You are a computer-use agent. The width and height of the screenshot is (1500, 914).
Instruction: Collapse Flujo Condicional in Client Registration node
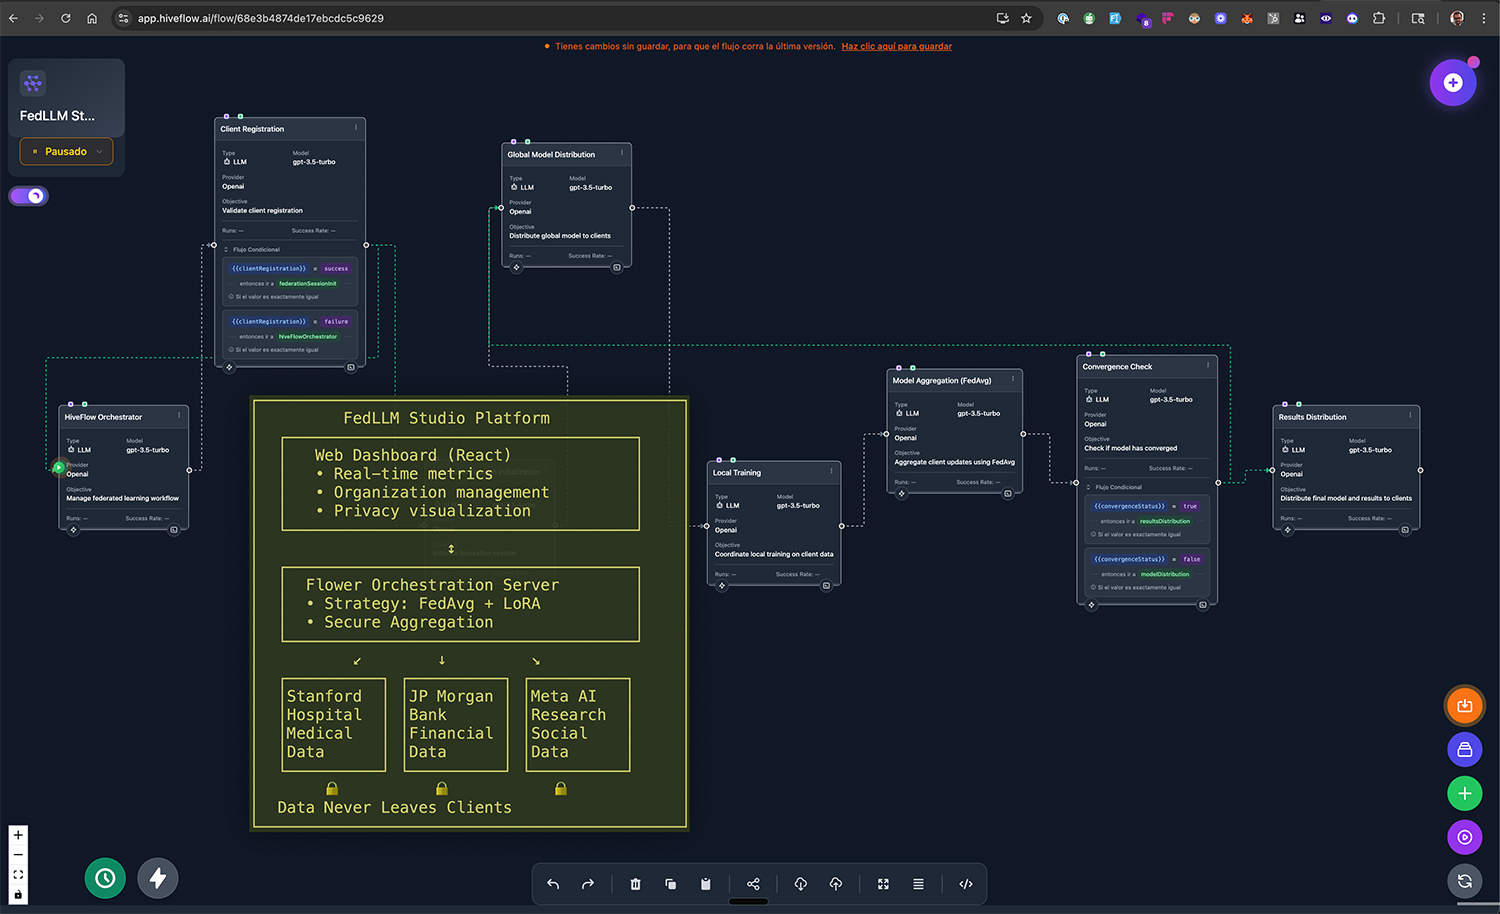point(227,249)
